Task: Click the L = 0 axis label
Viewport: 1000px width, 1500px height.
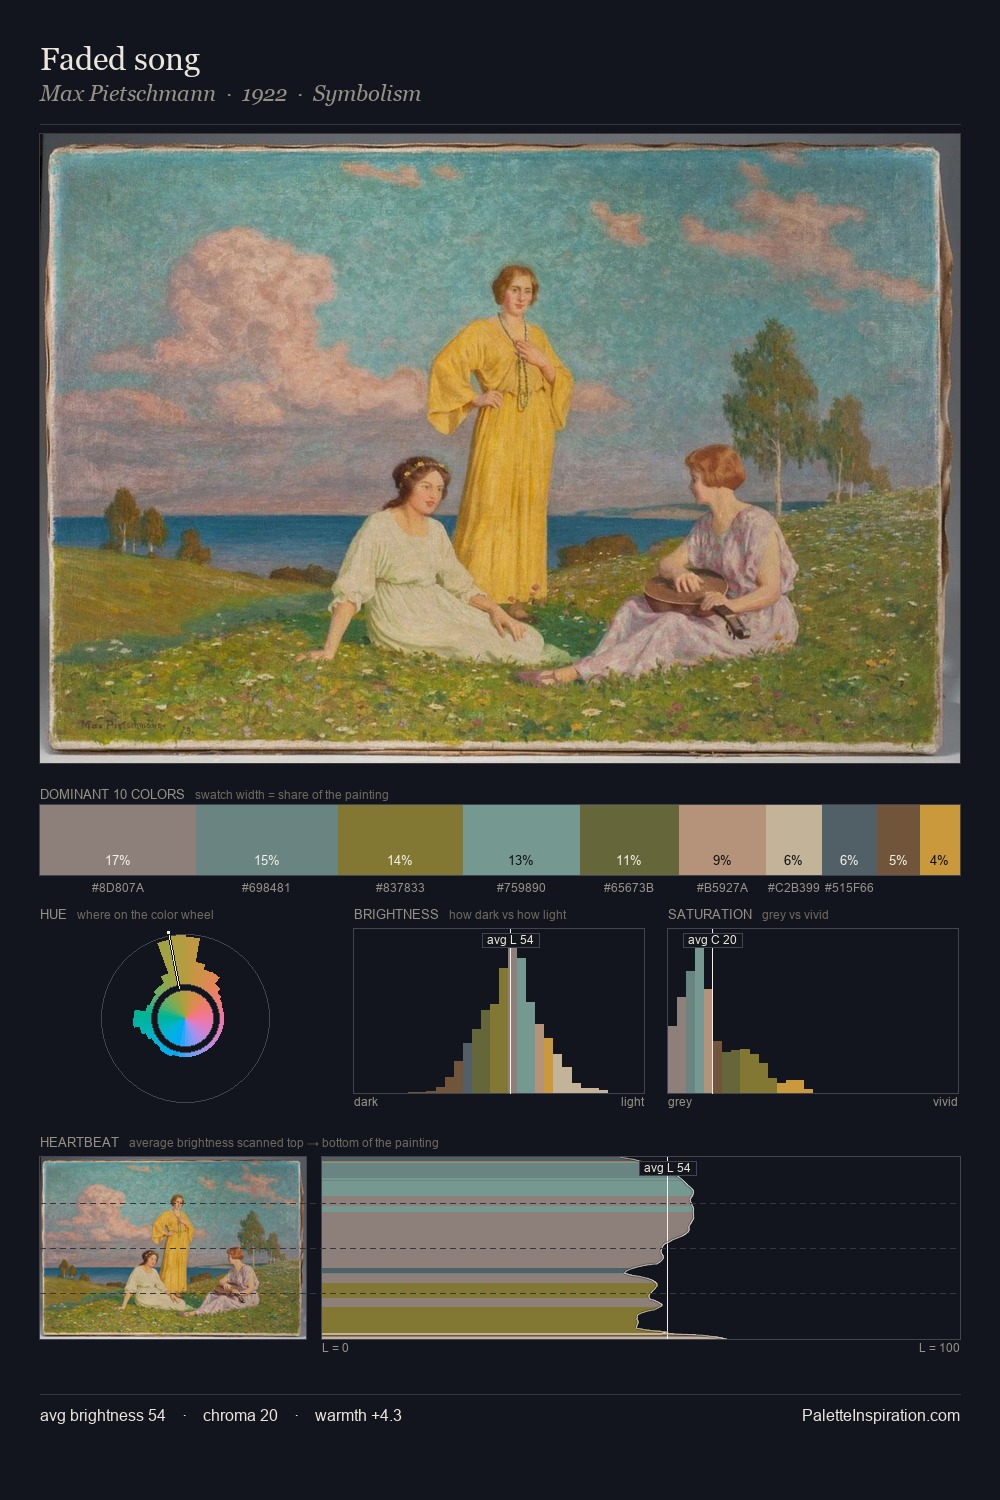Action: pyautogui.click(x=335, y=1348)
